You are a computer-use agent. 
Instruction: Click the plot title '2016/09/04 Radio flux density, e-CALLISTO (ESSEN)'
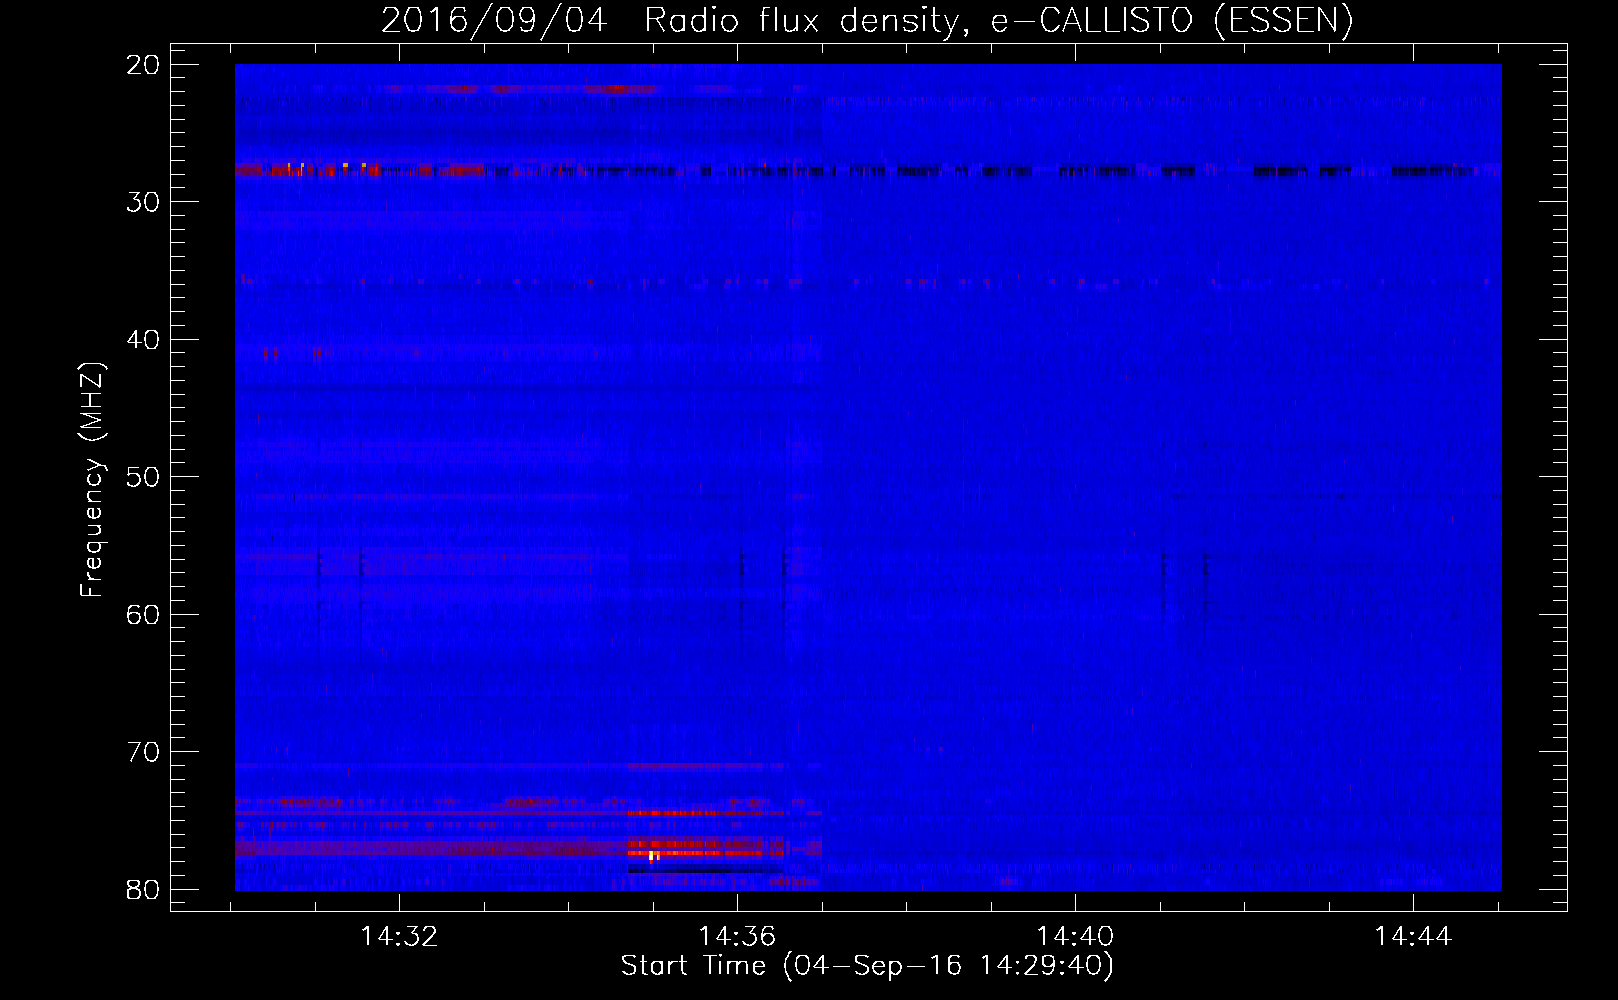point(867,20)
